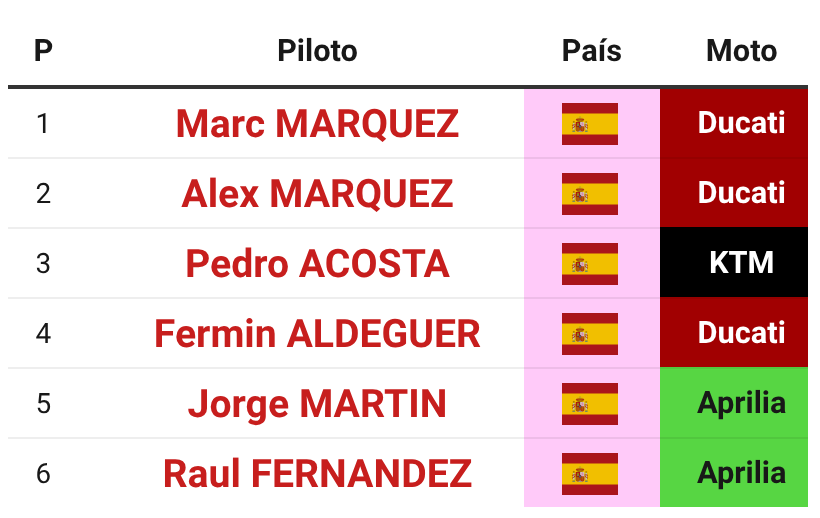Open Alex MARQUEZ rider link
Viewport: 820px width, 518px height.
point(317,194)
